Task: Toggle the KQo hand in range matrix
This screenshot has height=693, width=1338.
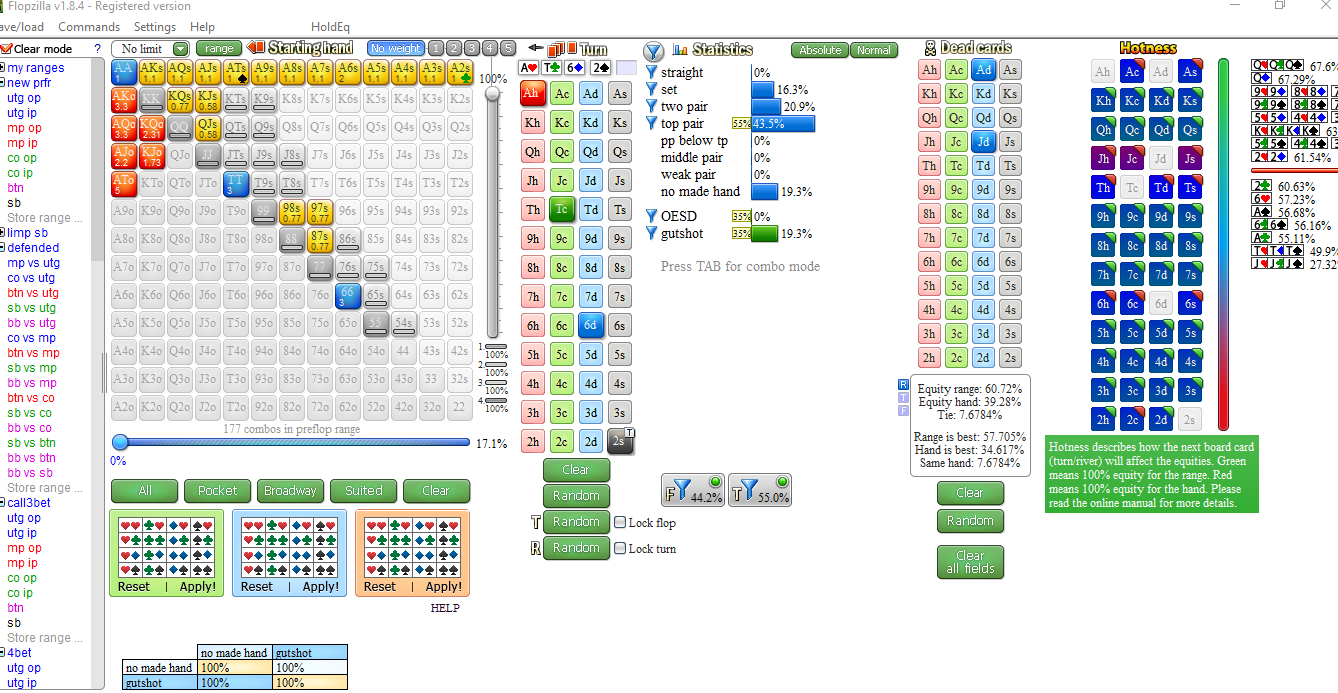Action: [x=151, y=127]
